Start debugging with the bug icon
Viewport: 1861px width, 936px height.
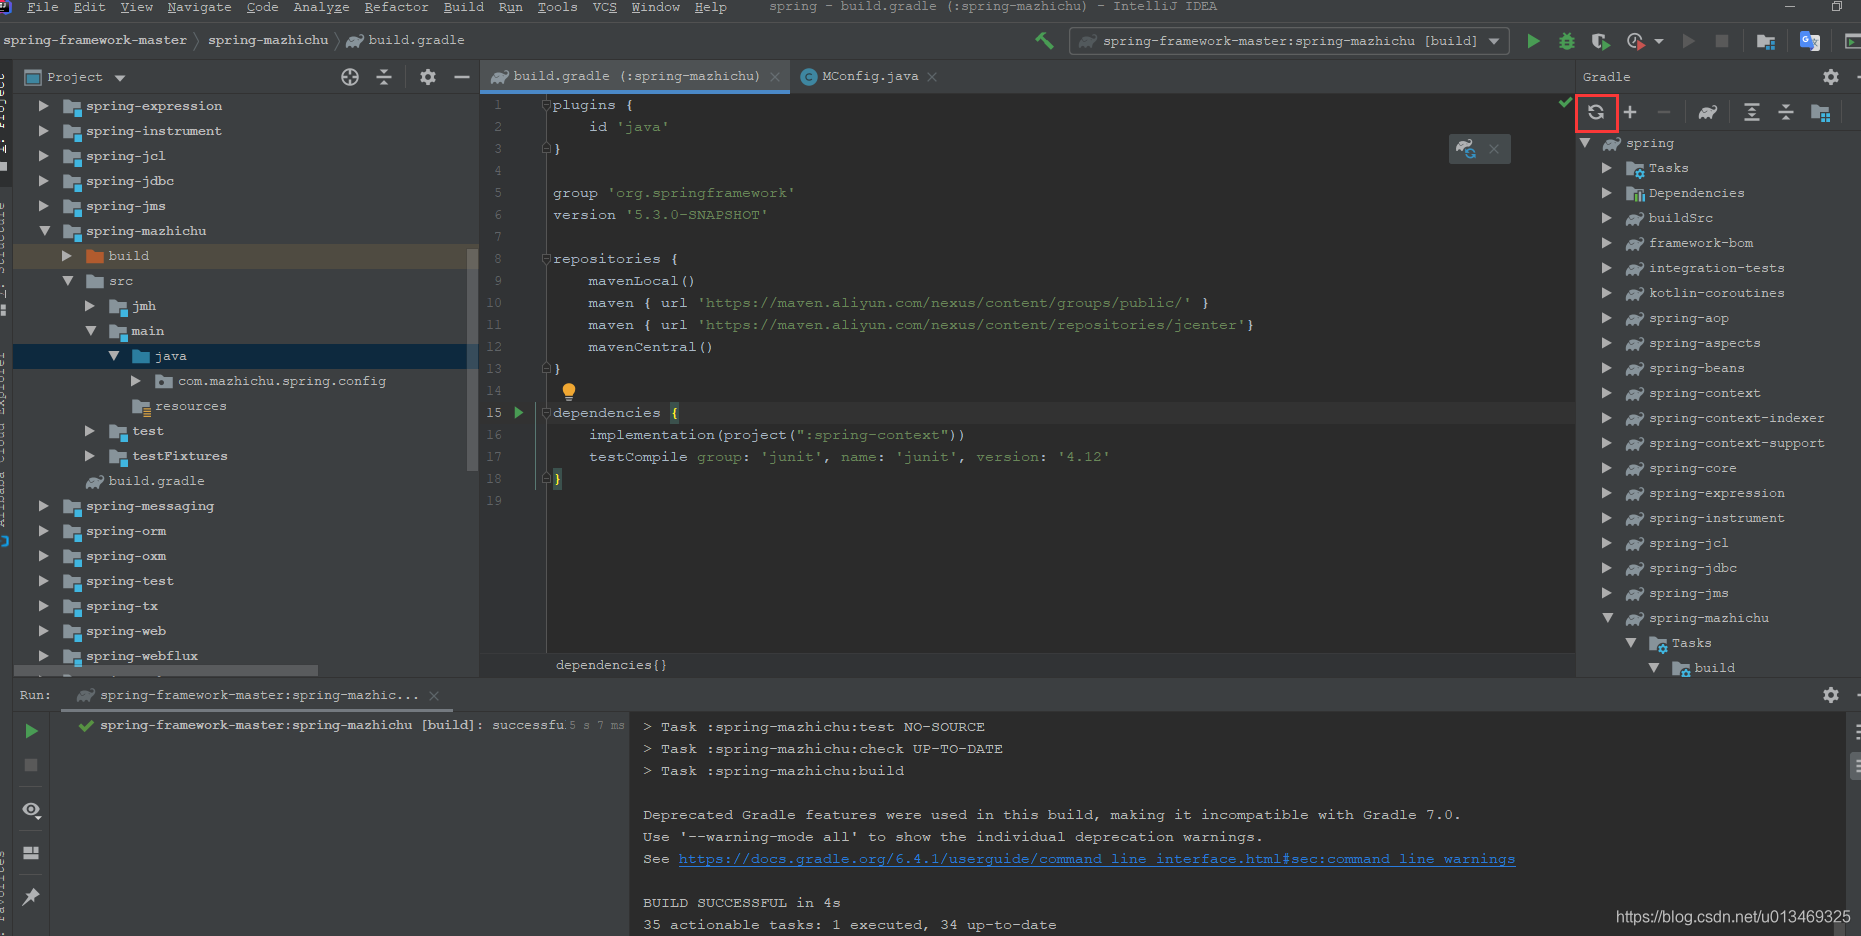[1567, 41]
